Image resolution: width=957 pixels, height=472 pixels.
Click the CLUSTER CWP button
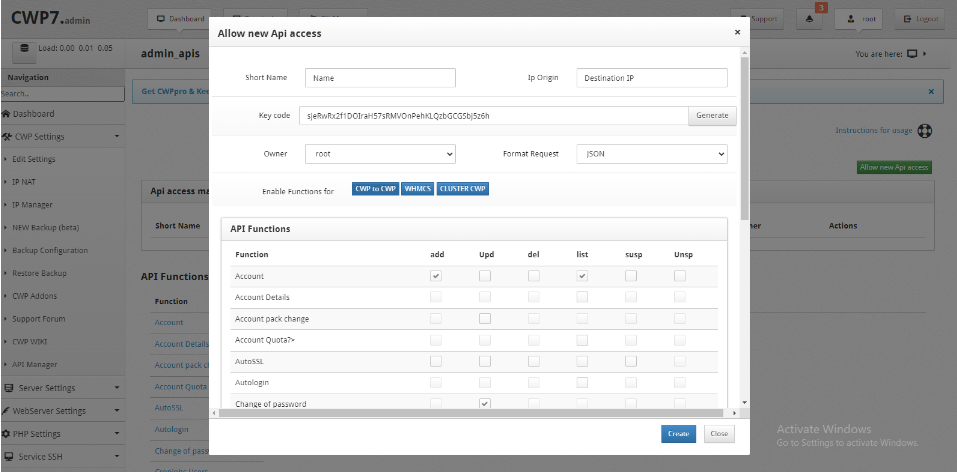(x=463, y=189)
